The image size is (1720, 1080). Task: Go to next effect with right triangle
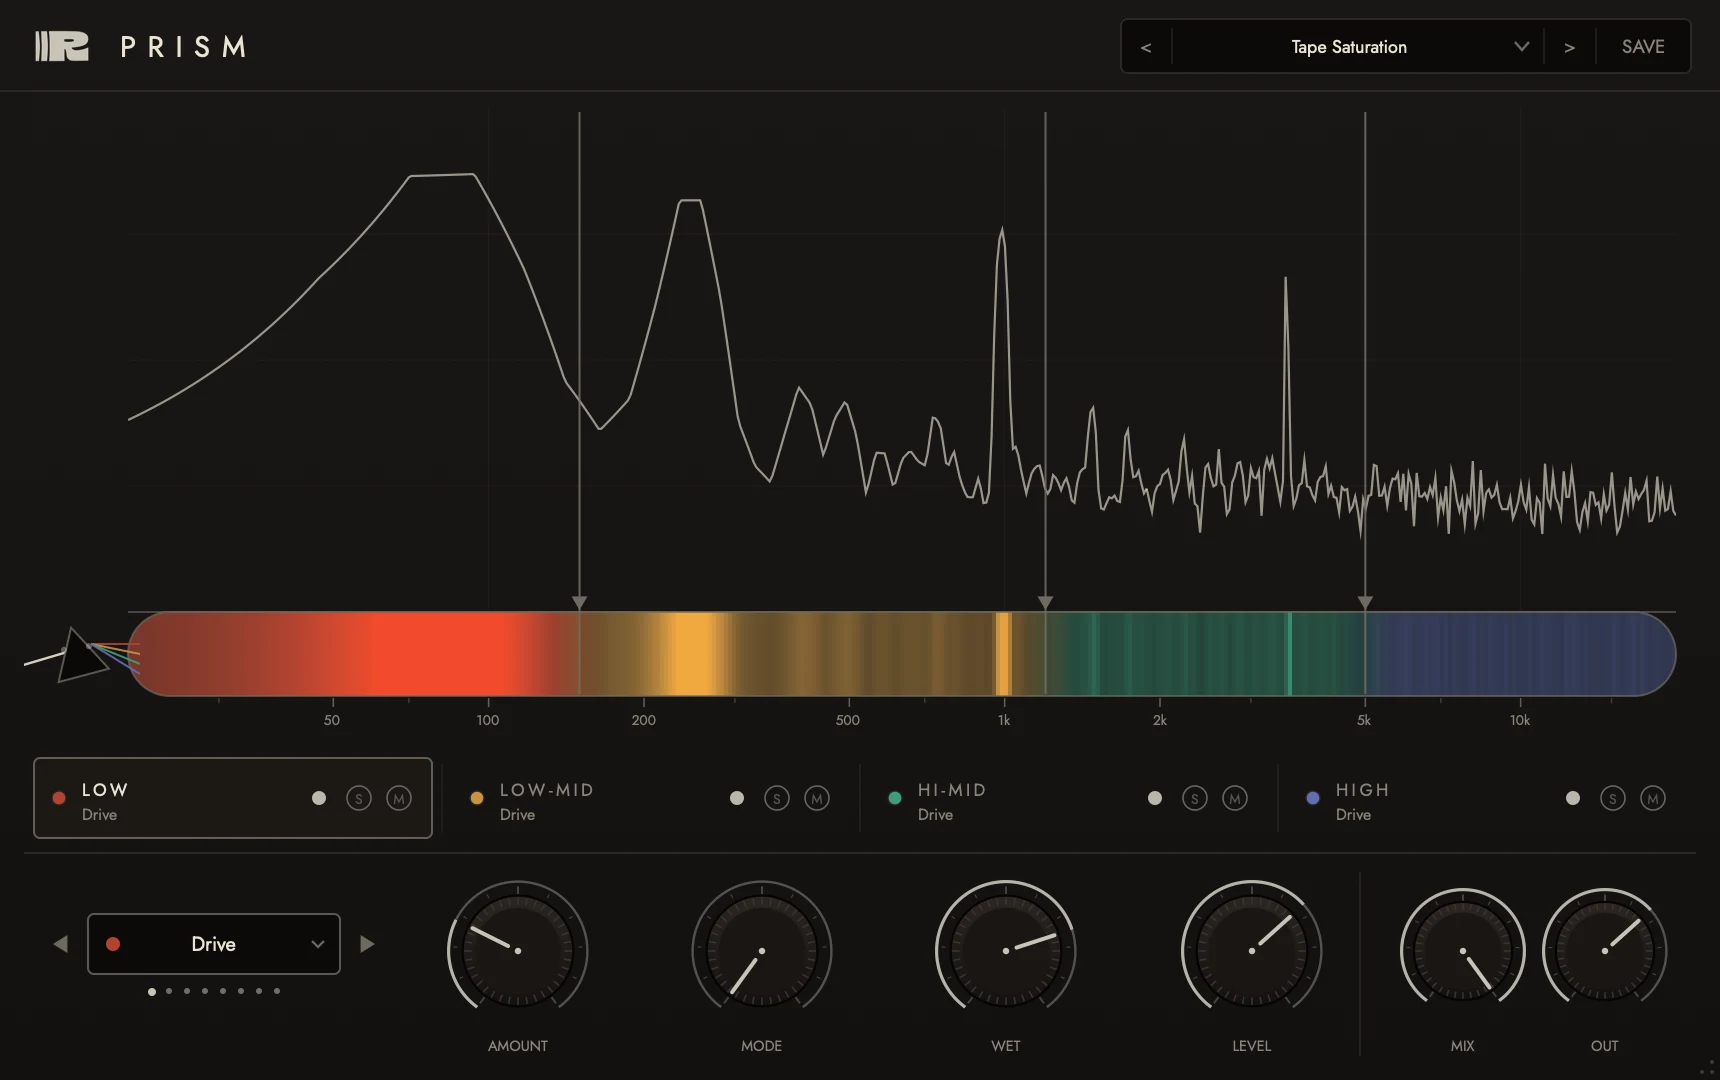click(x=367, y=944)
